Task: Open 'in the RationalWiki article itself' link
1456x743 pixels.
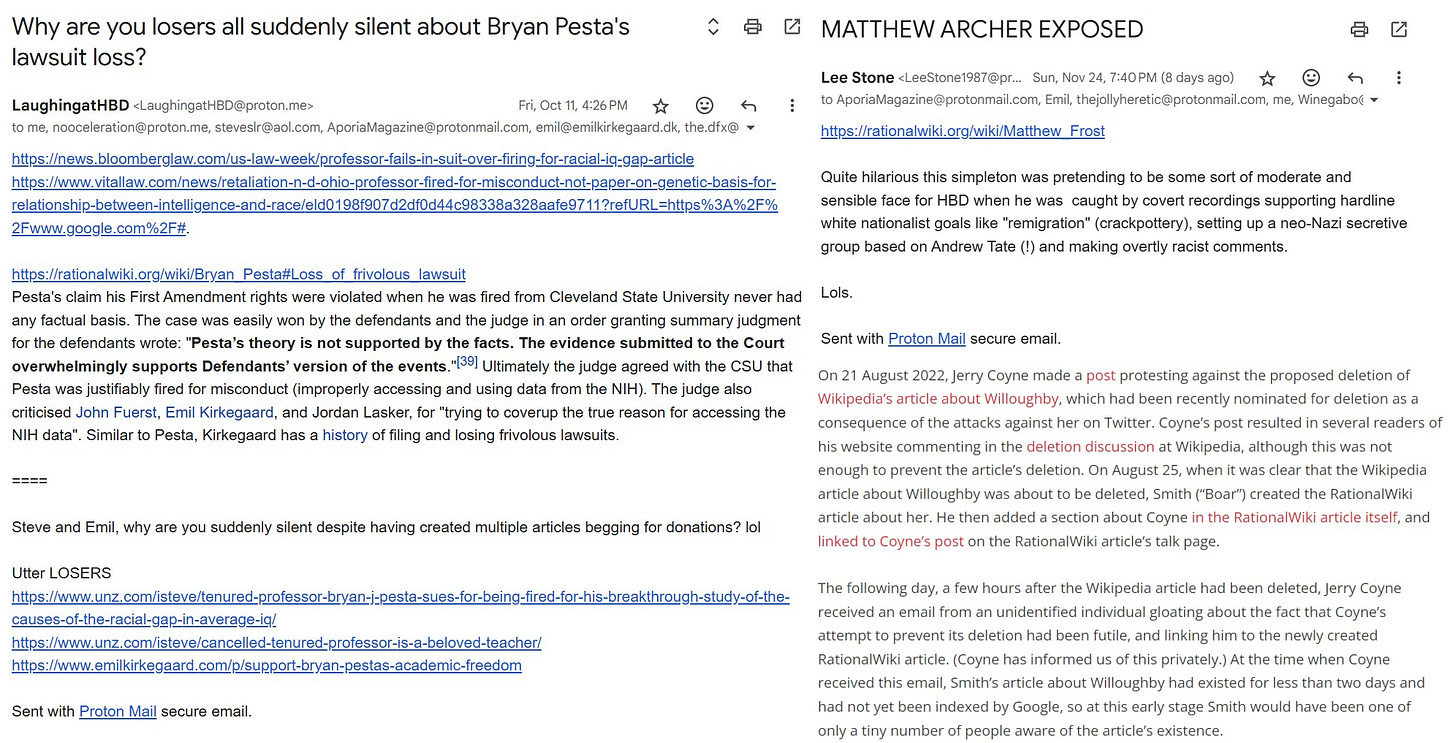Action: pos(1296,518)
